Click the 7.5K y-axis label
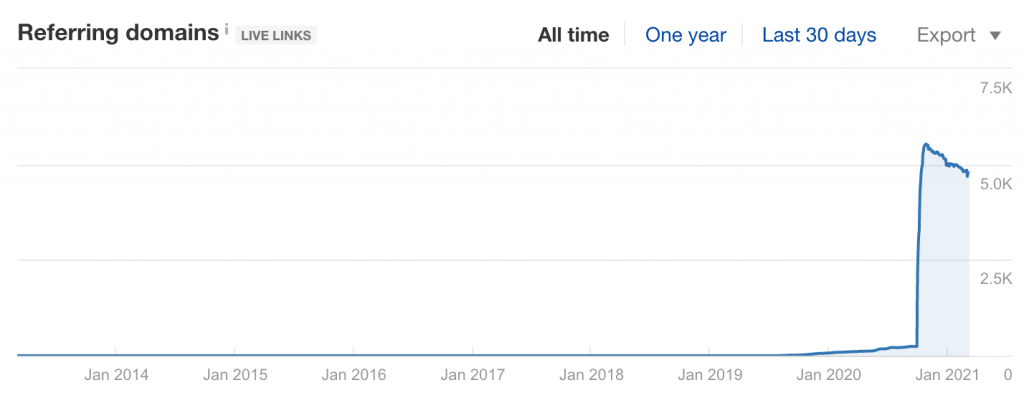Viewport: 1024px width, 403px height. pos(996,89)
